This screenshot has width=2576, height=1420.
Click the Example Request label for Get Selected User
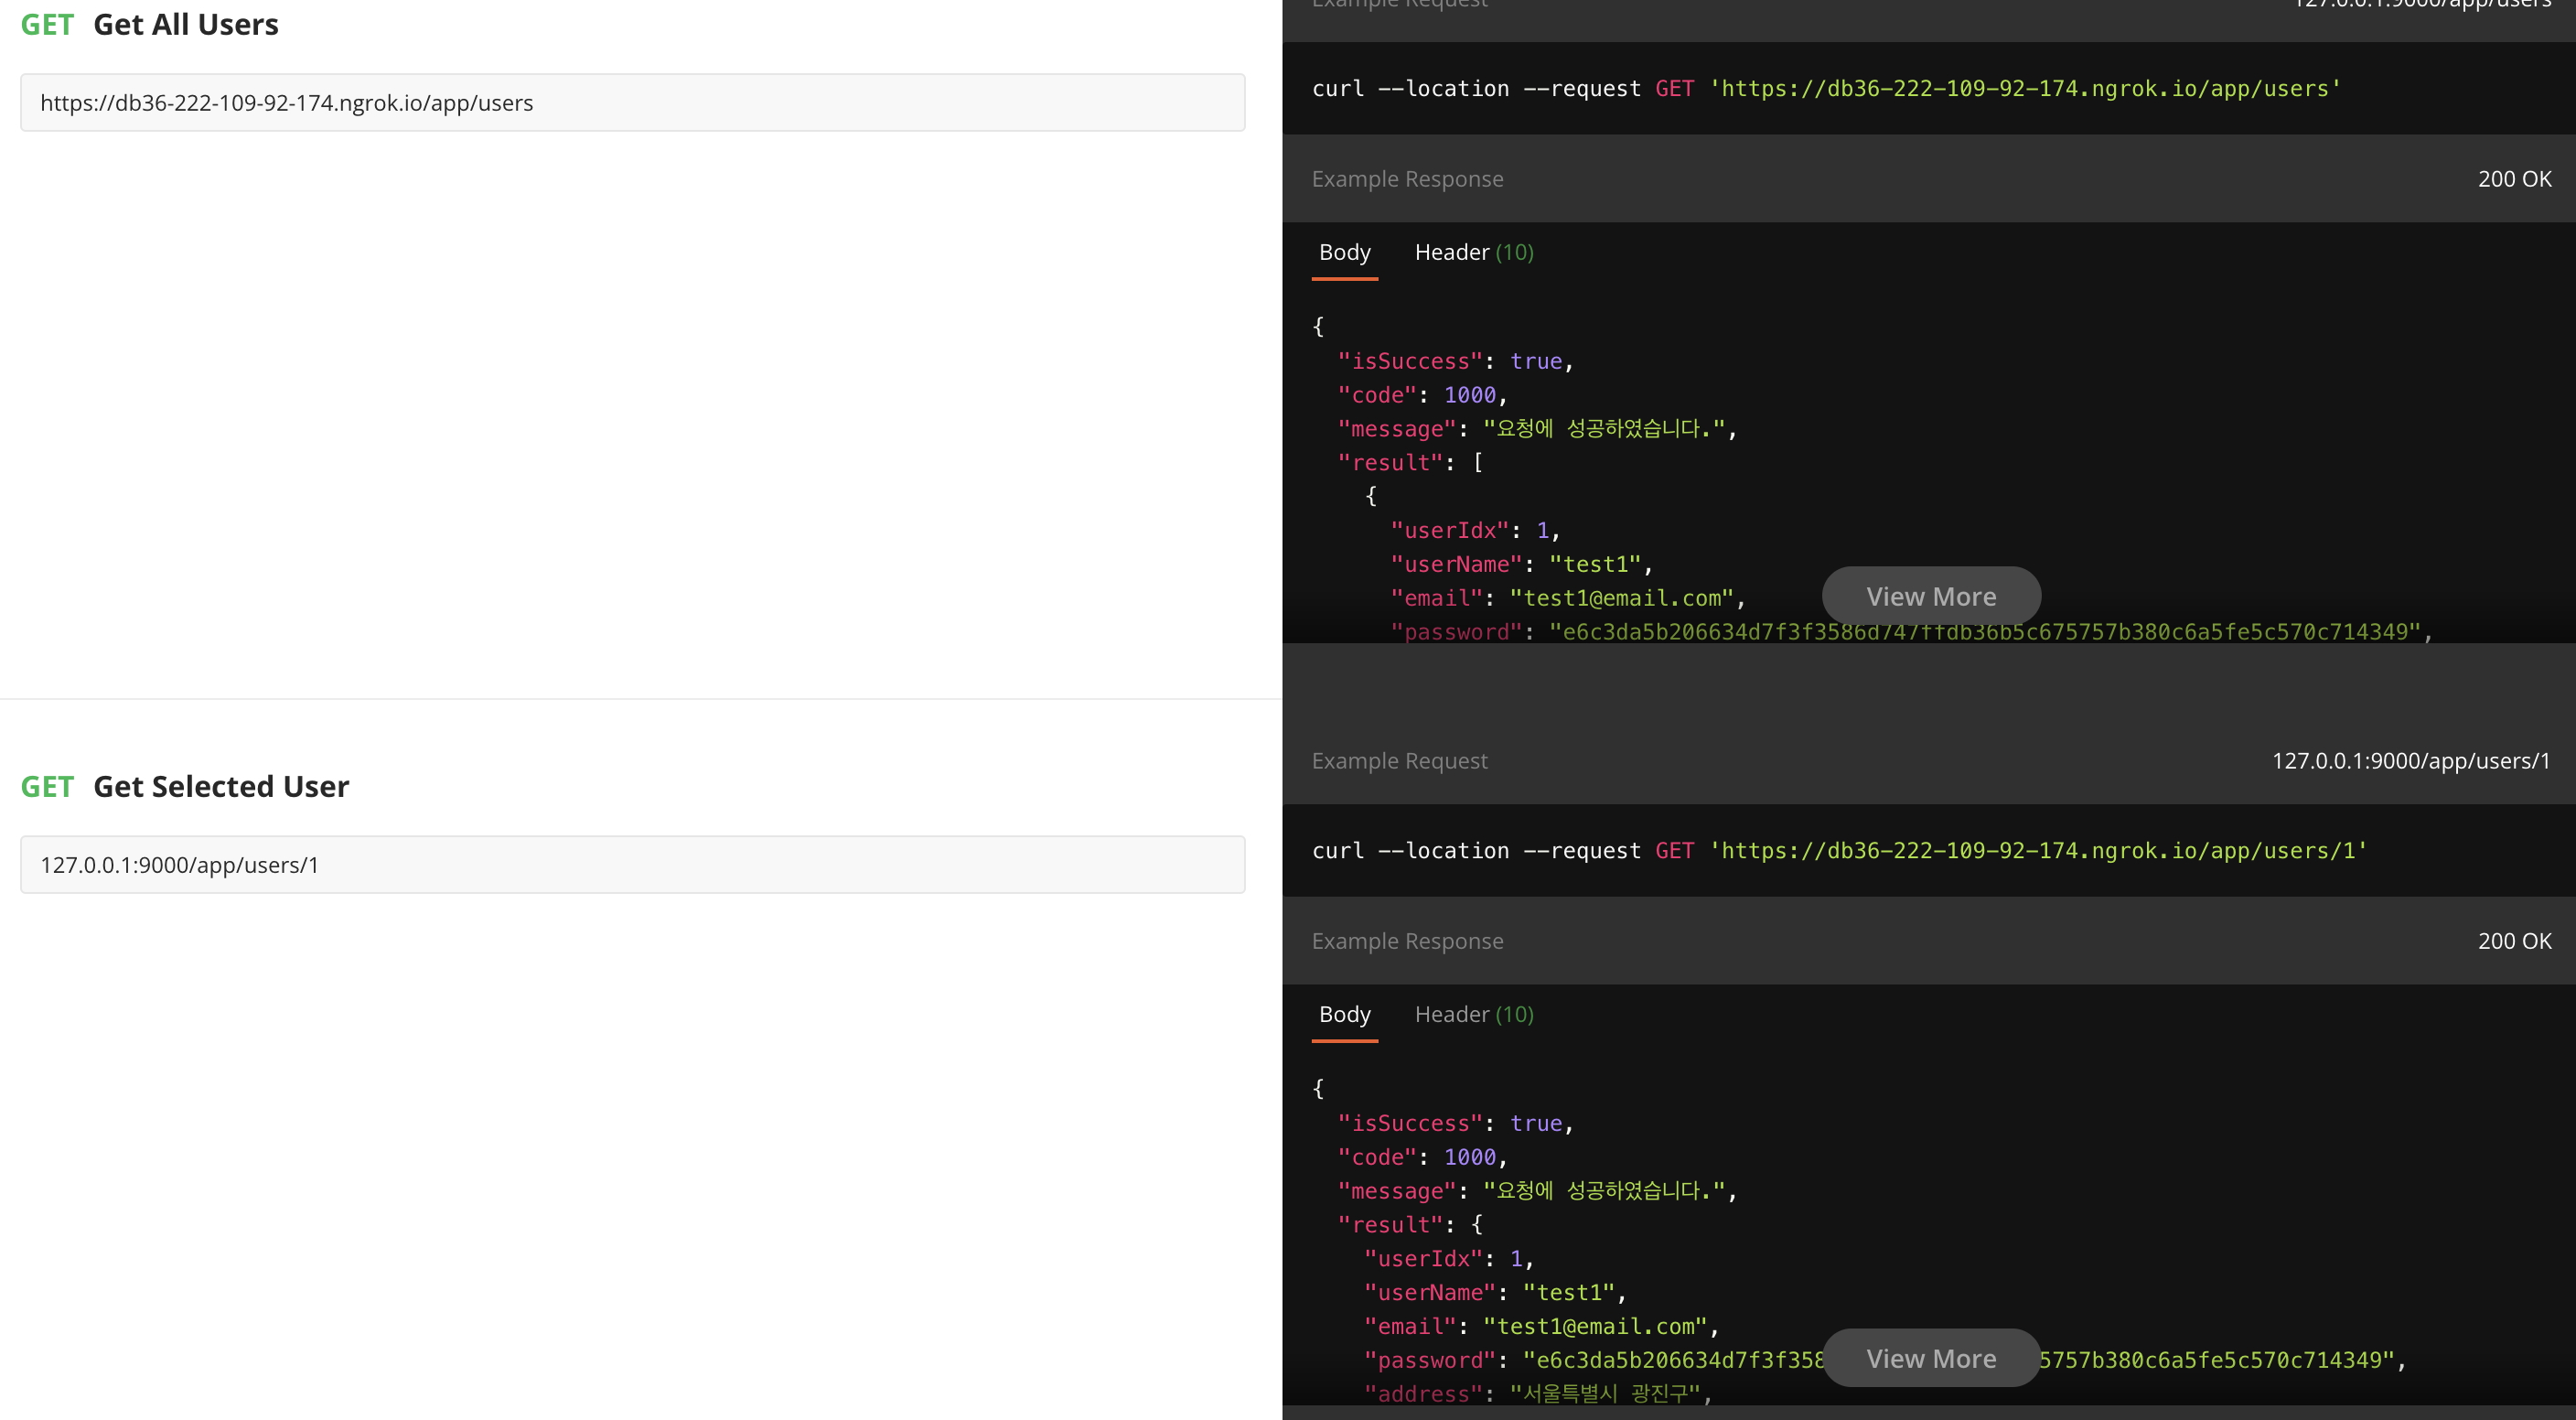click(x=1400, y=760)
